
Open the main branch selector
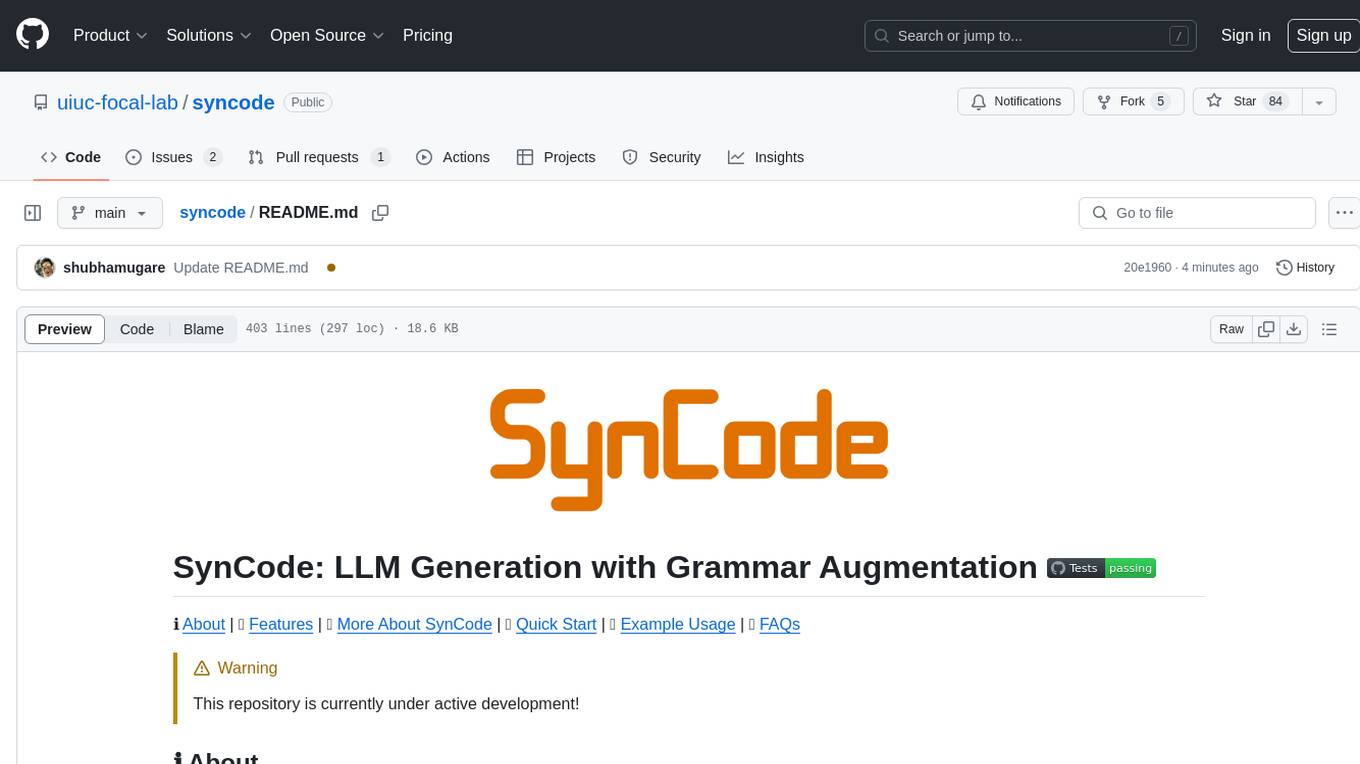click(x=110, y=213)
